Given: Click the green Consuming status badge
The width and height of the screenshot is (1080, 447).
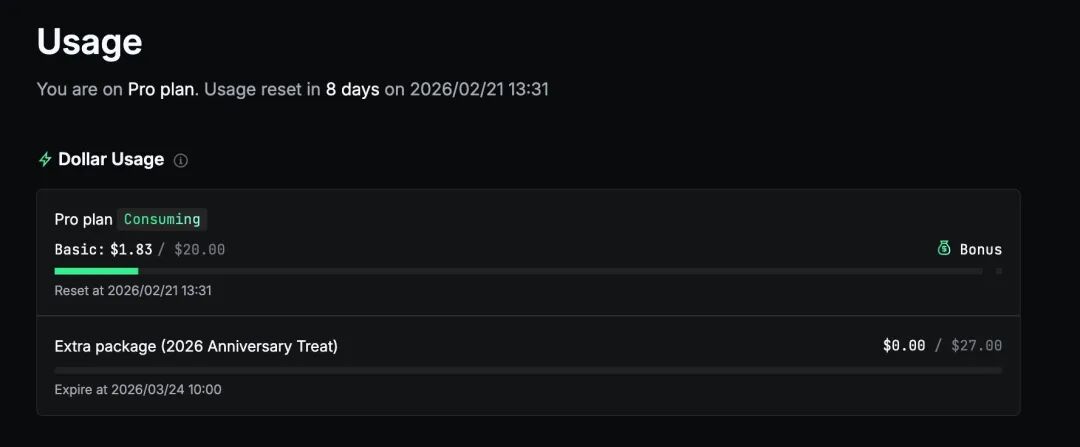Looking at the screenshot, I should coord(162,219).
